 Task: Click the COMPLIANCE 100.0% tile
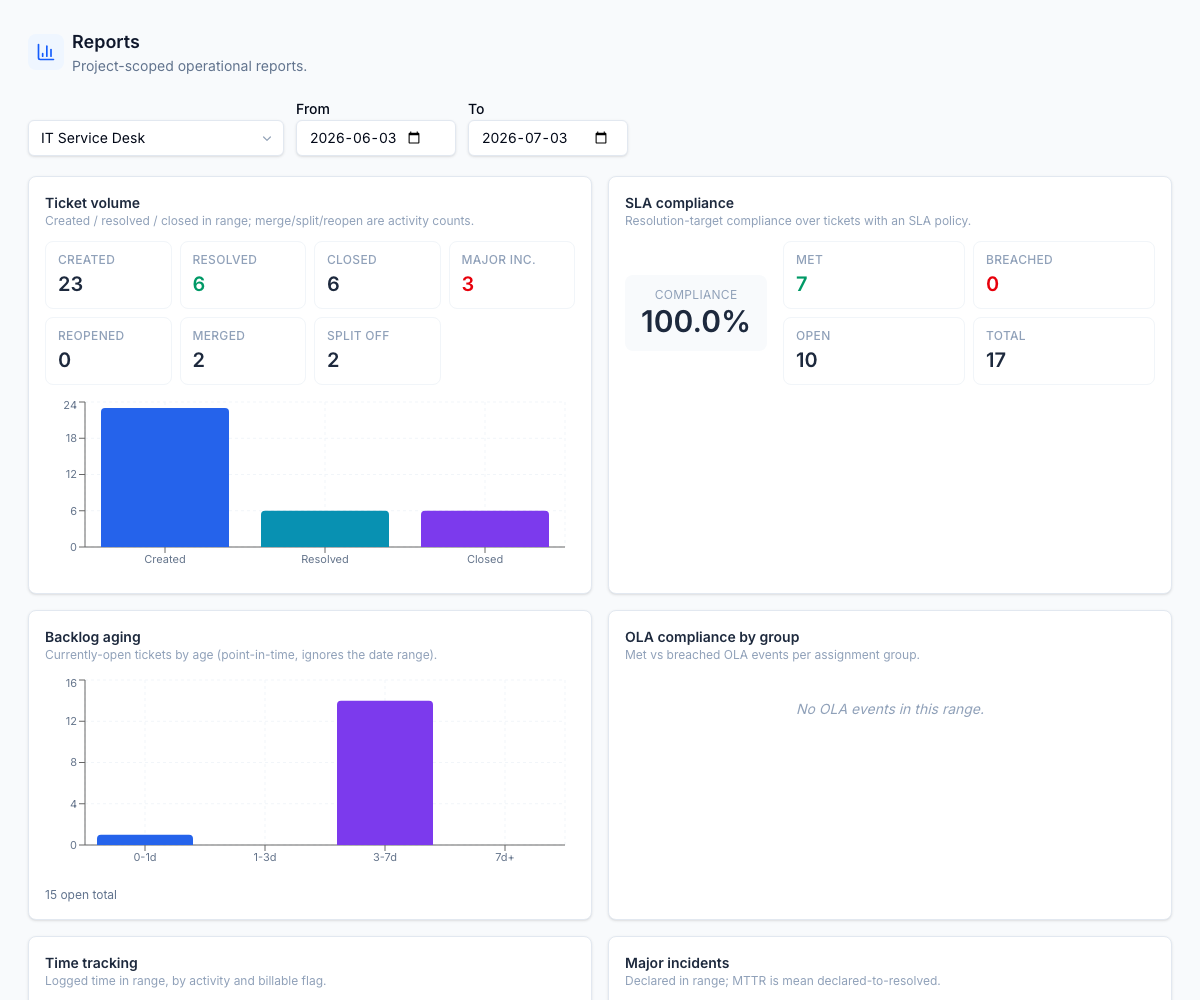pyautogui.click(x=696, y=313)
